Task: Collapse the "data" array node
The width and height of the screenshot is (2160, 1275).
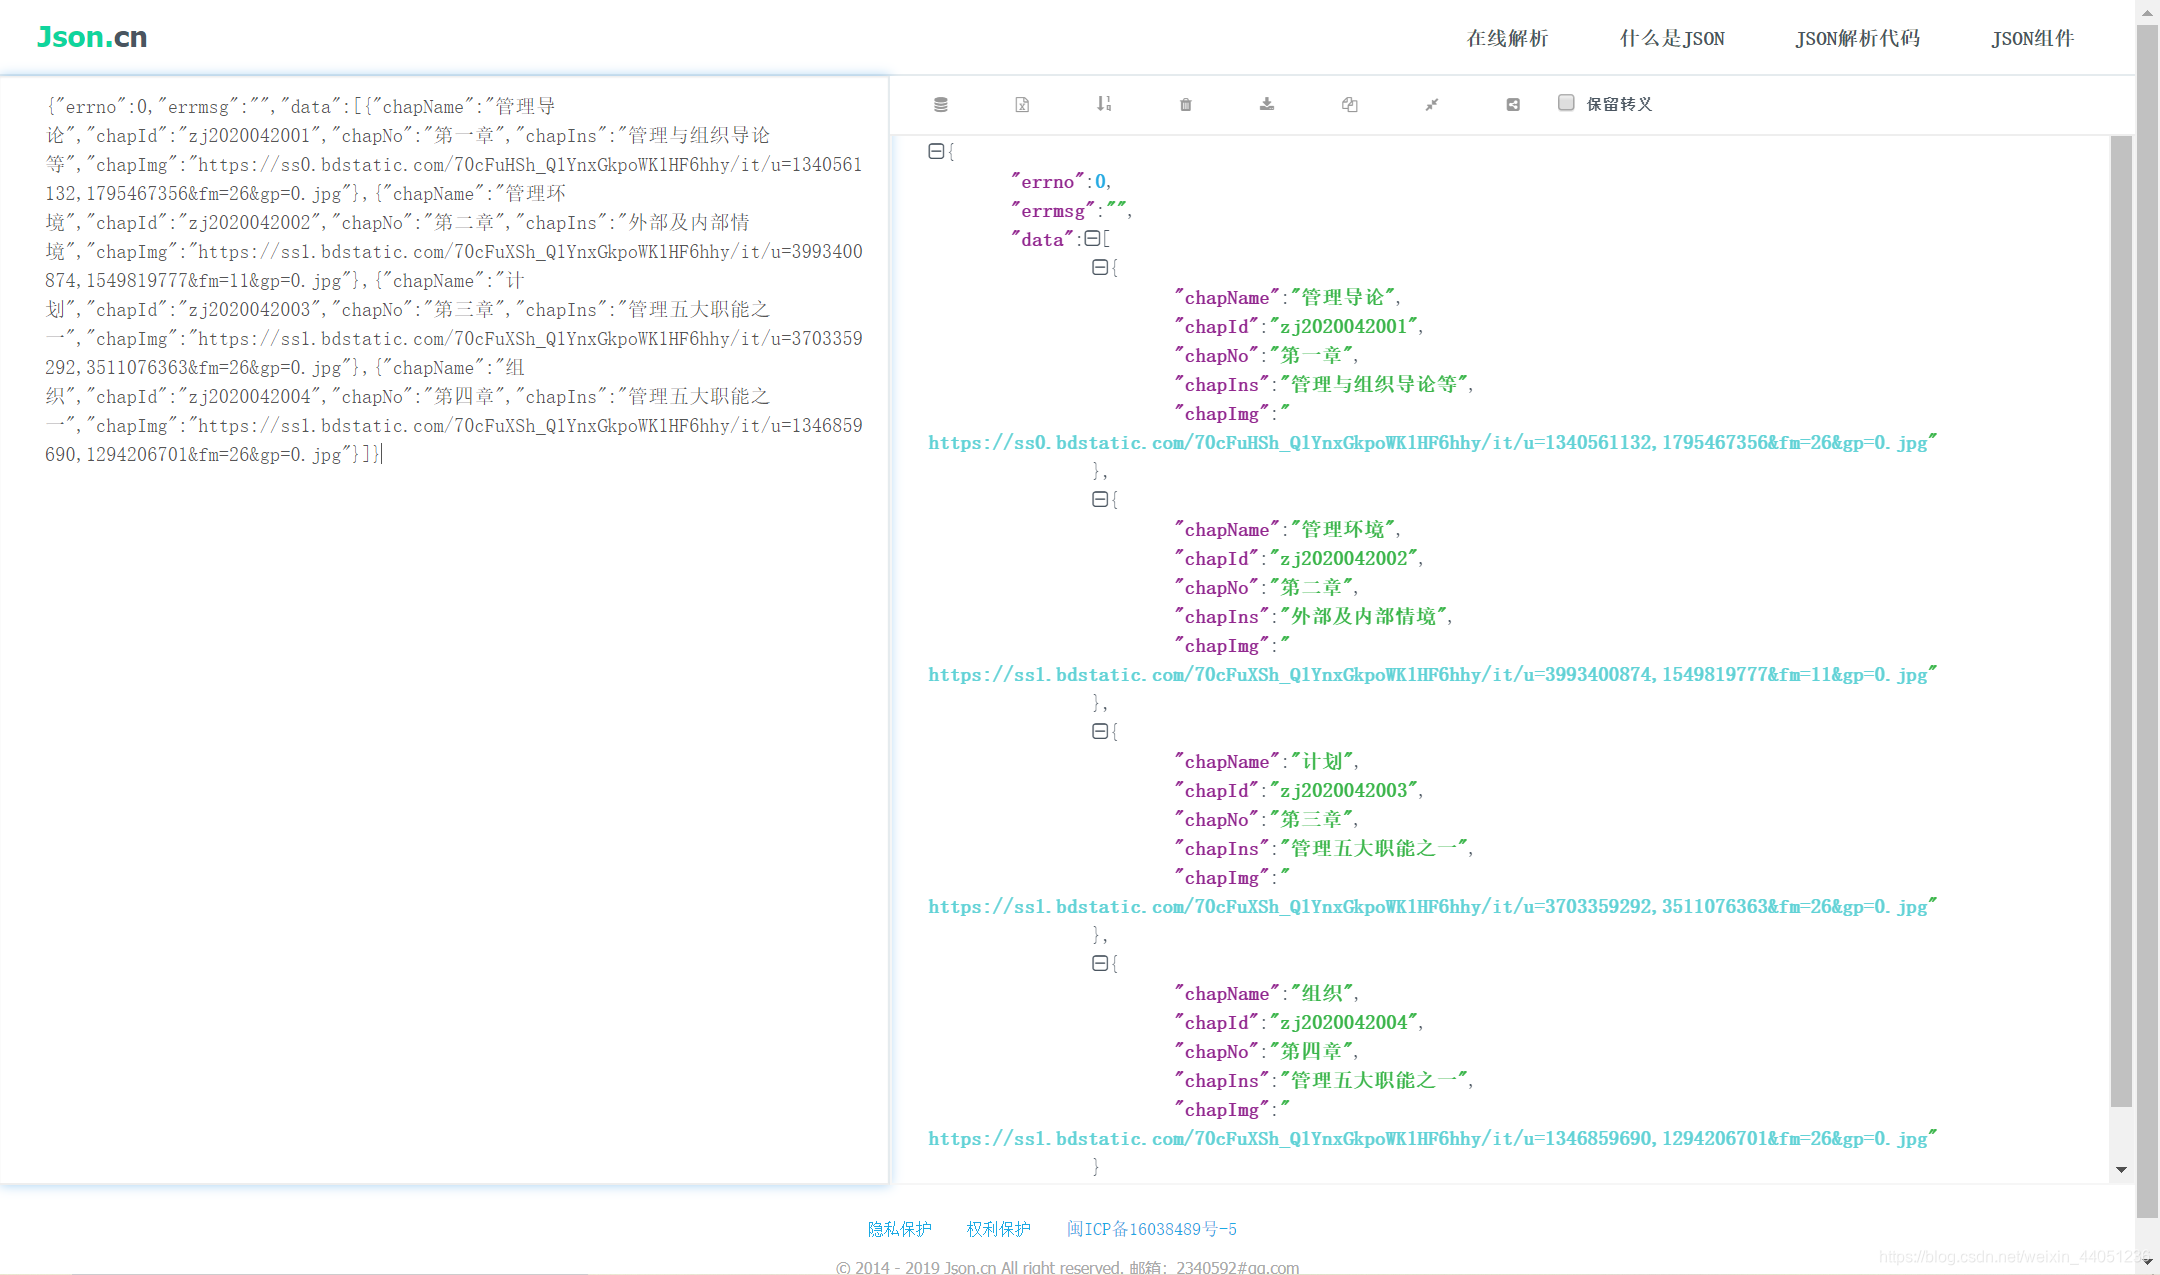Action: 1092,238
